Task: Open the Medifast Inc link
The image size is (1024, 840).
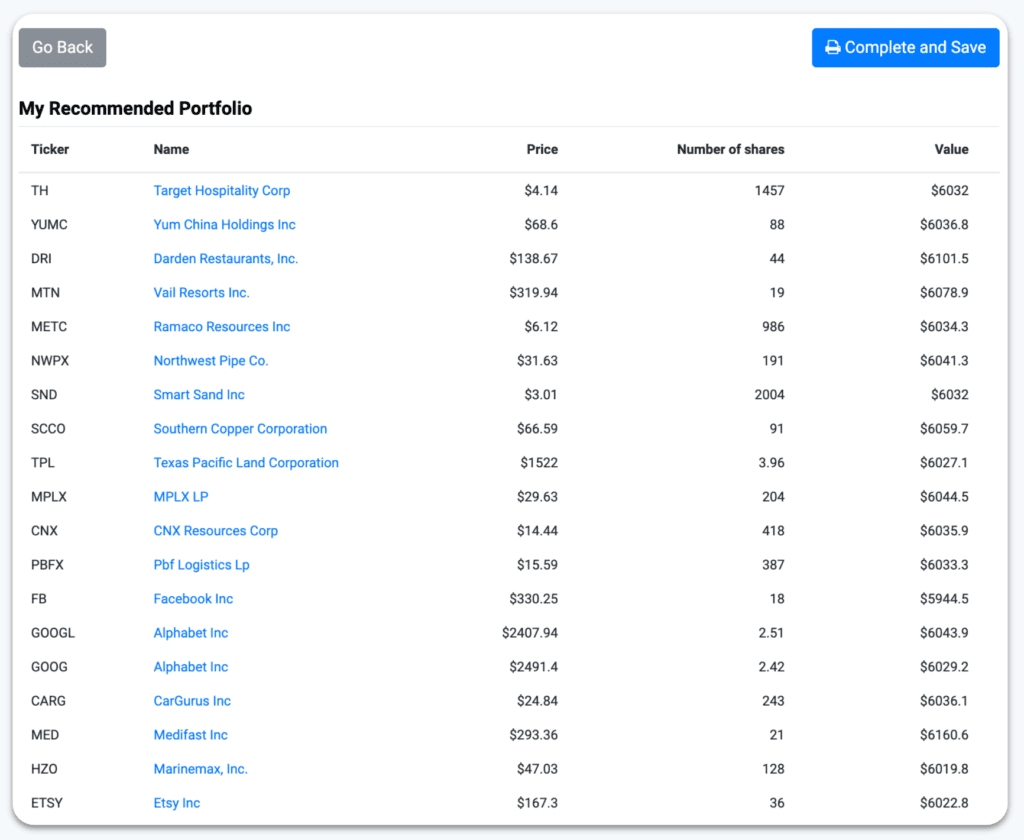Action: pyautogui.click(x=190, y=735)
